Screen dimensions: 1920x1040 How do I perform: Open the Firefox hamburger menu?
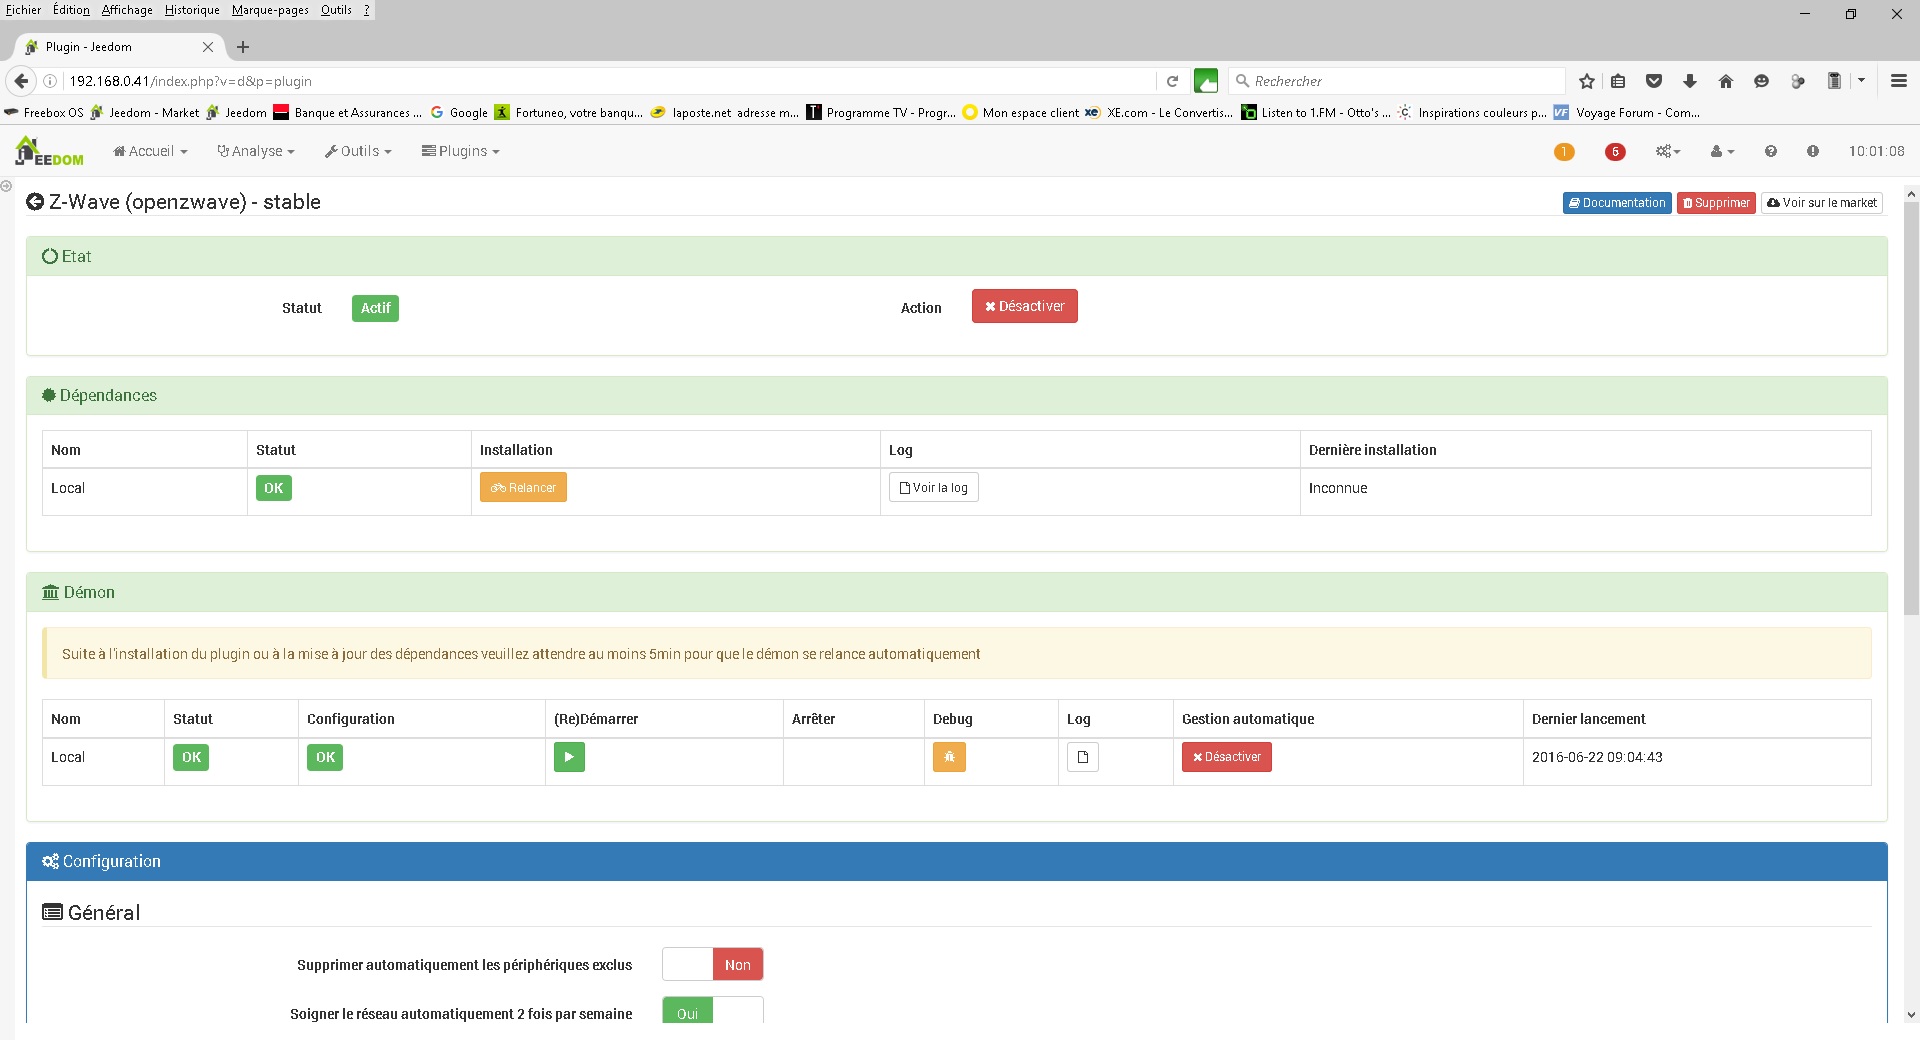(1899, 81)
